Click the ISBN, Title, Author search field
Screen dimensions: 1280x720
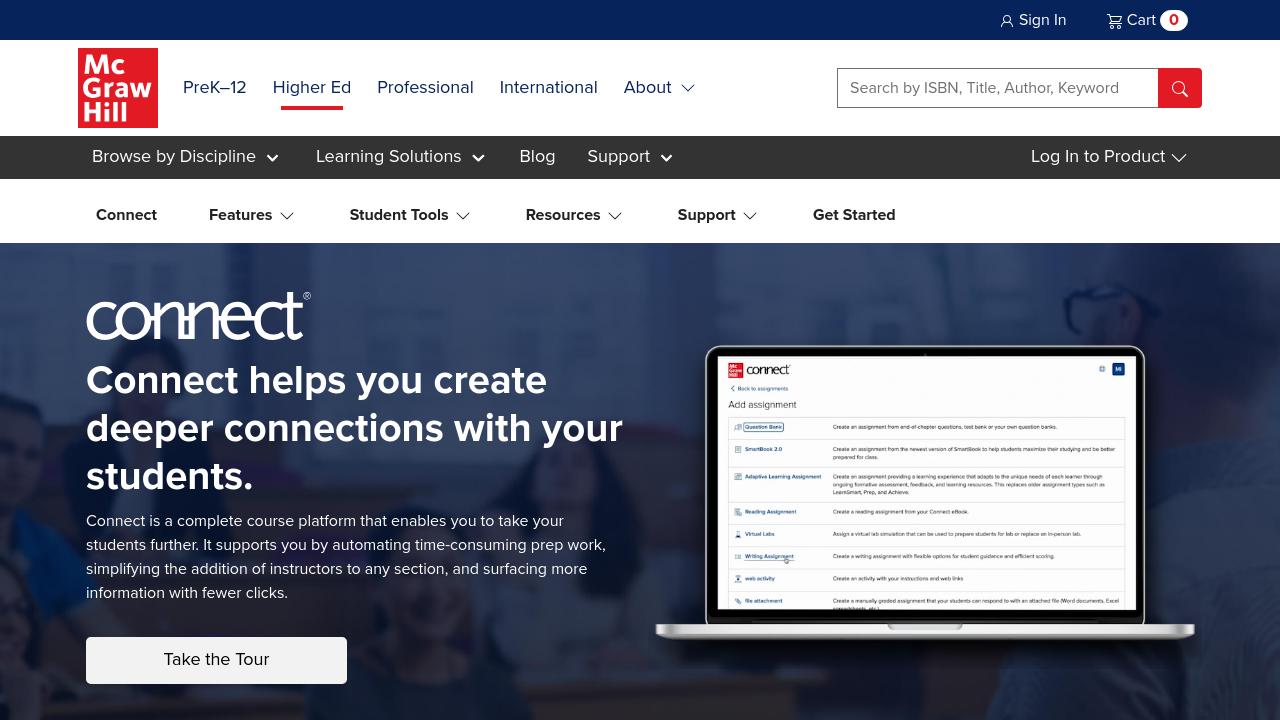(x=997, y=88)
